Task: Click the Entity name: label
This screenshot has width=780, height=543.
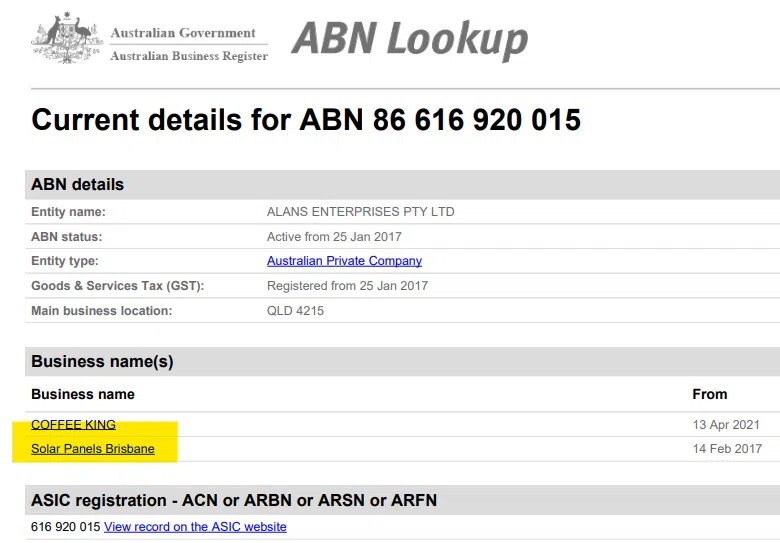Action: coord(68,212)
